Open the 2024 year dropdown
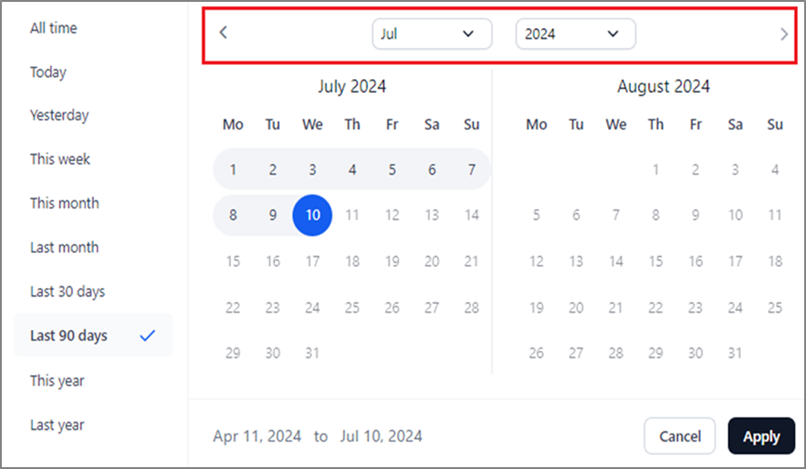Image resolution: width=806 pixels, height=469 pixels. point(576,34)
